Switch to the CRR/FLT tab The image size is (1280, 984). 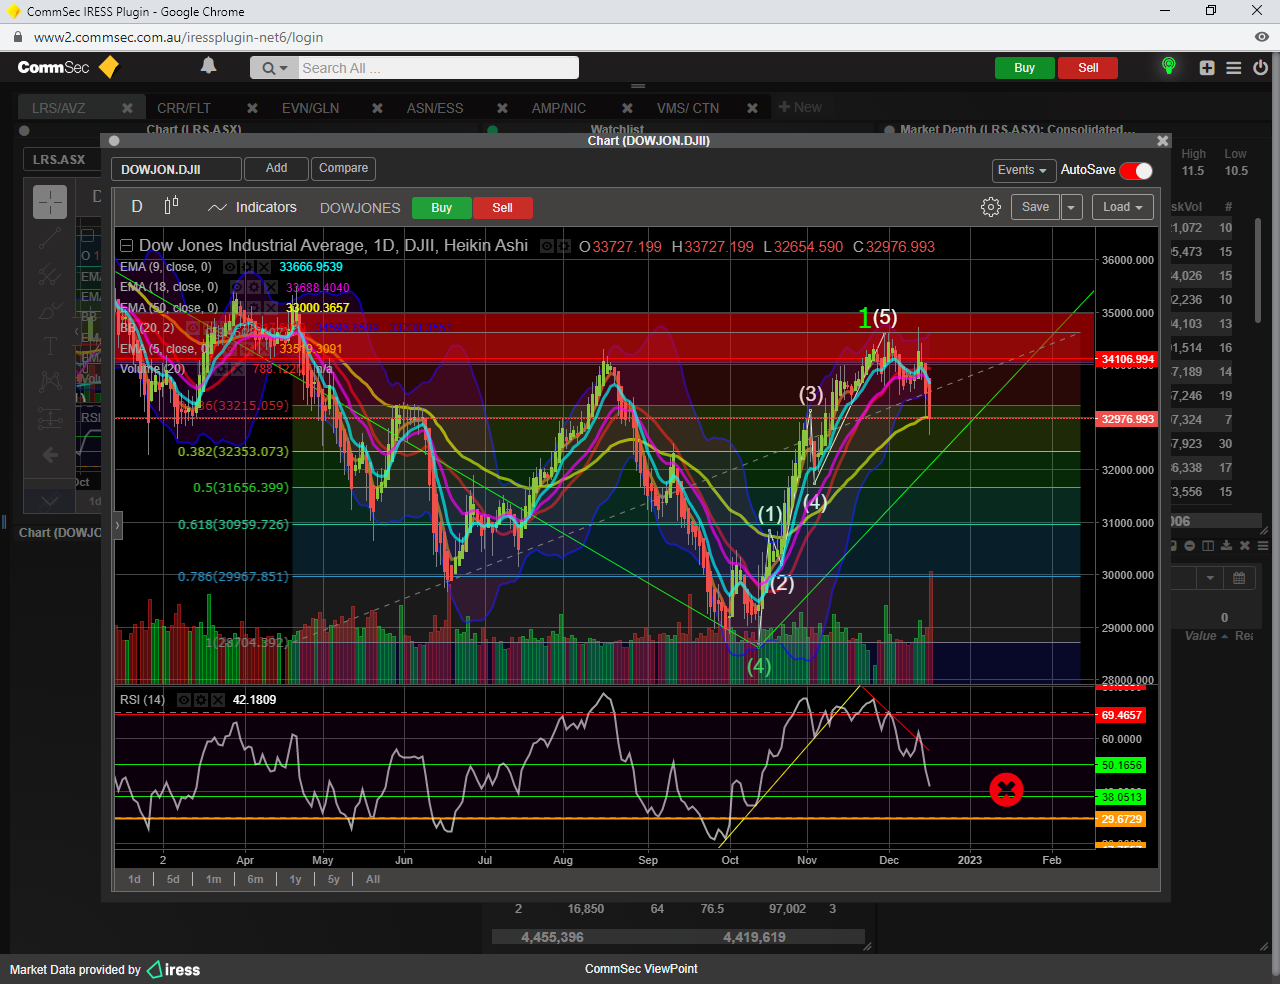click(x=184, y=108)
